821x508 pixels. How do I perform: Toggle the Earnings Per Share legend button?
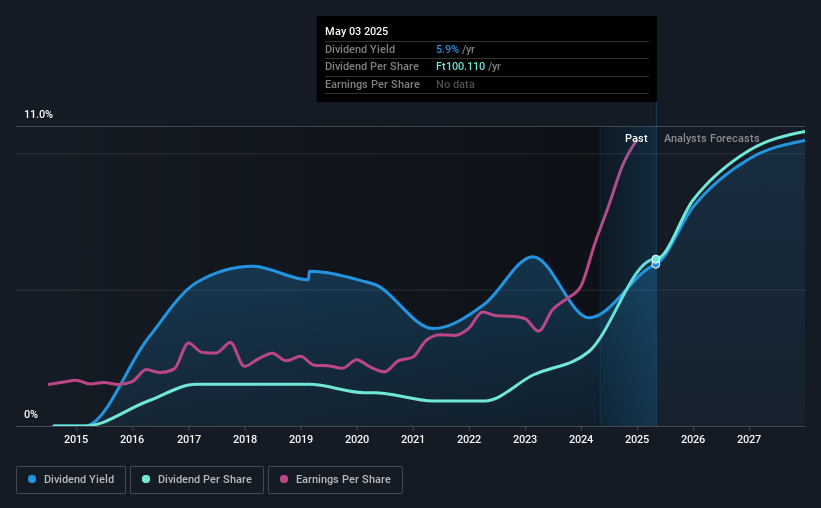[x=335, y=480]
